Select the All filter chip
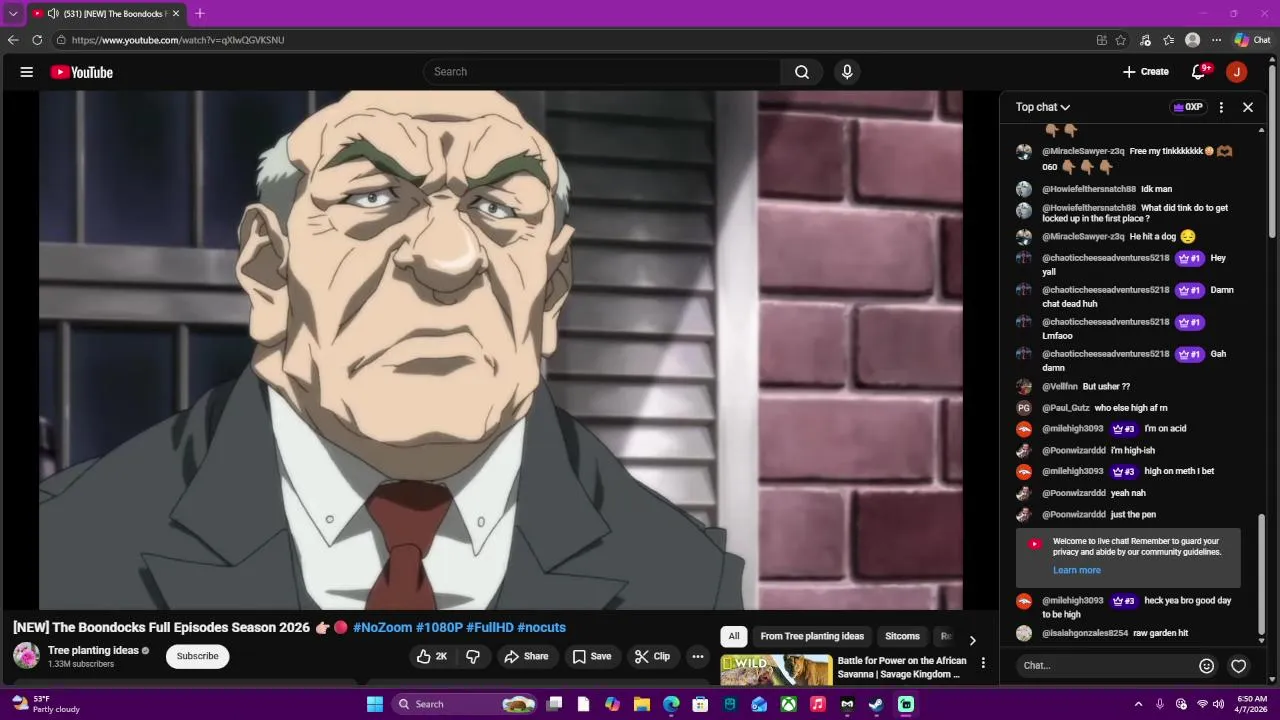The width and height of the screenshot is (1280, 720). [734, 636]
